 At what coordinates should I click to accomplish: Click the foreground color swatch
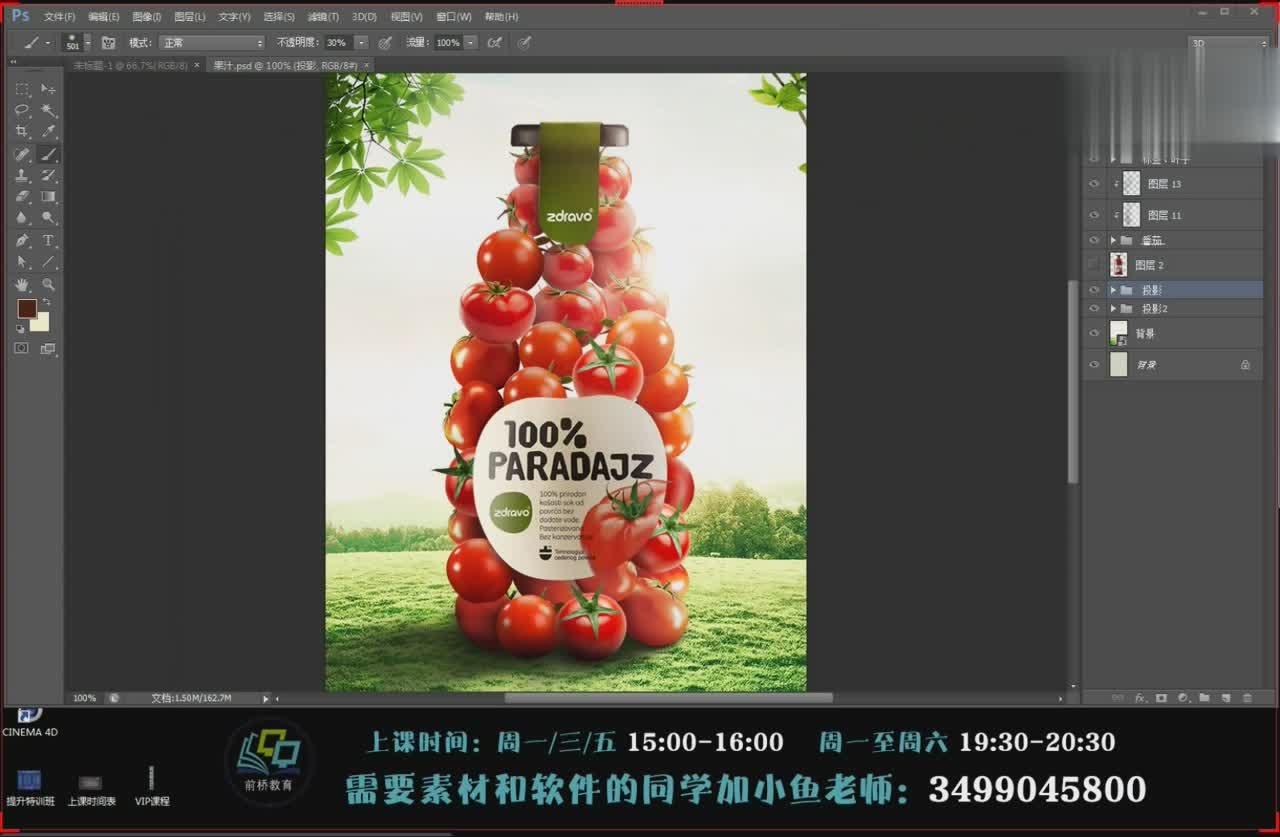pos(26,308)
